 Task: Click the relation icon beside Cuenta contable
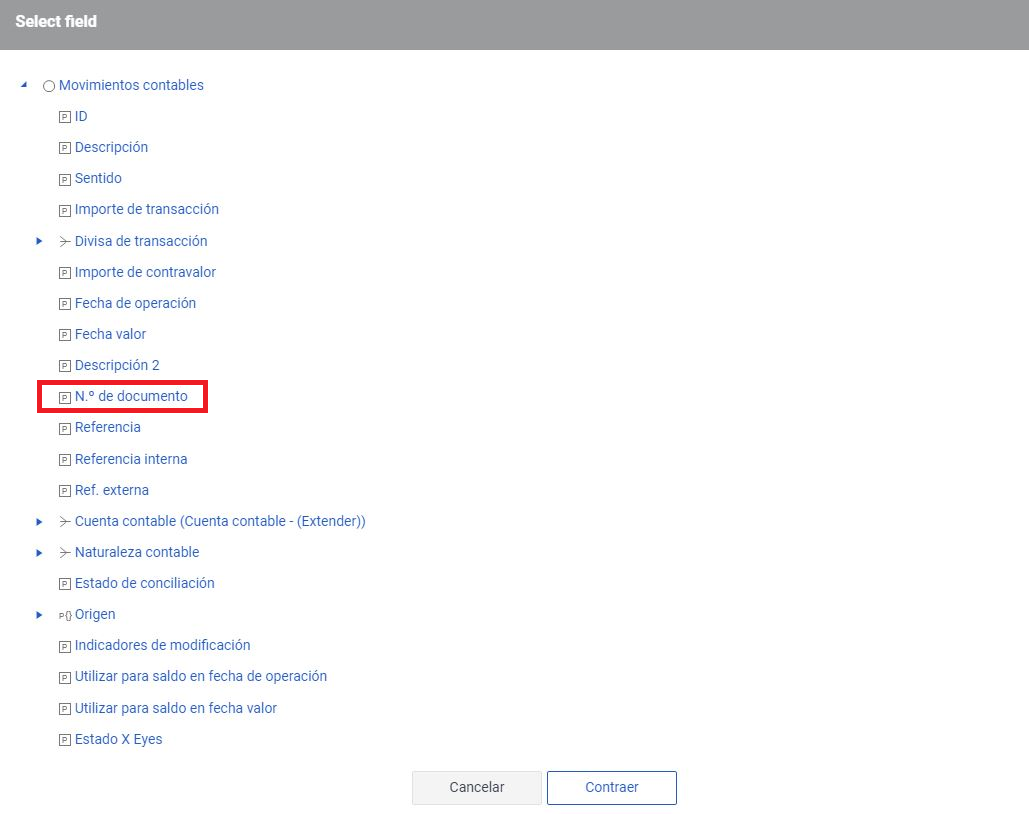coord(65,522)
